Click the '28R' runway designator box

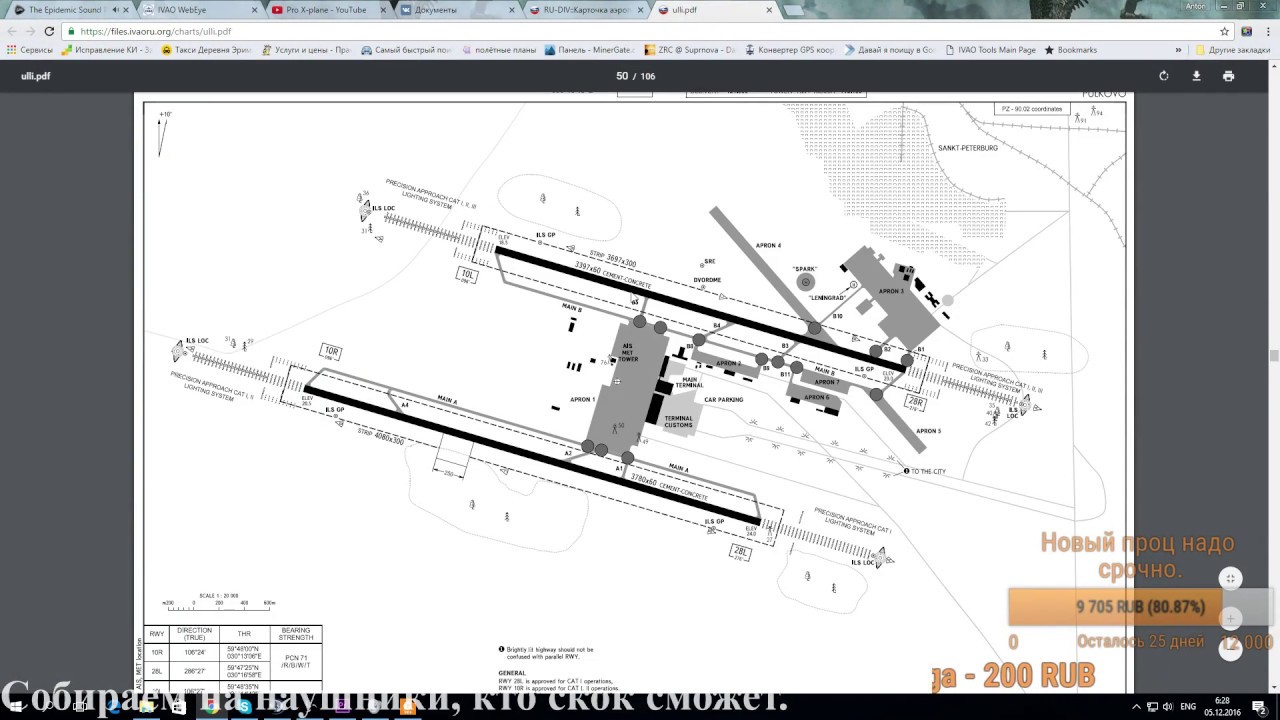[x=915, y=401]
